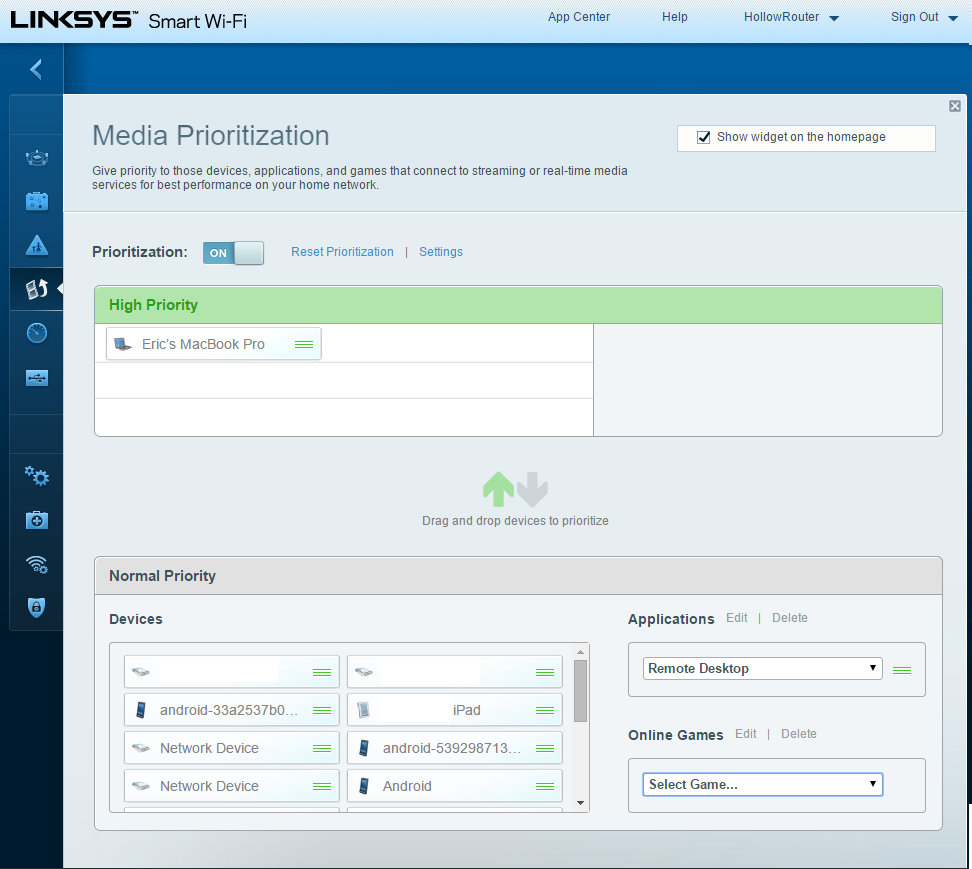The image size is (972, 869).
Task: Toggle the Prioritization ON switch
Action: [x=233, y=253]
